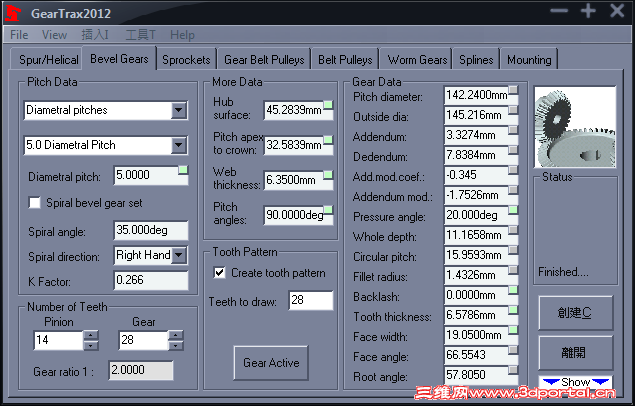Click the gray indicator beside Fillet radius value
This screenshot has height=406, width=635.
pos(513,270)
